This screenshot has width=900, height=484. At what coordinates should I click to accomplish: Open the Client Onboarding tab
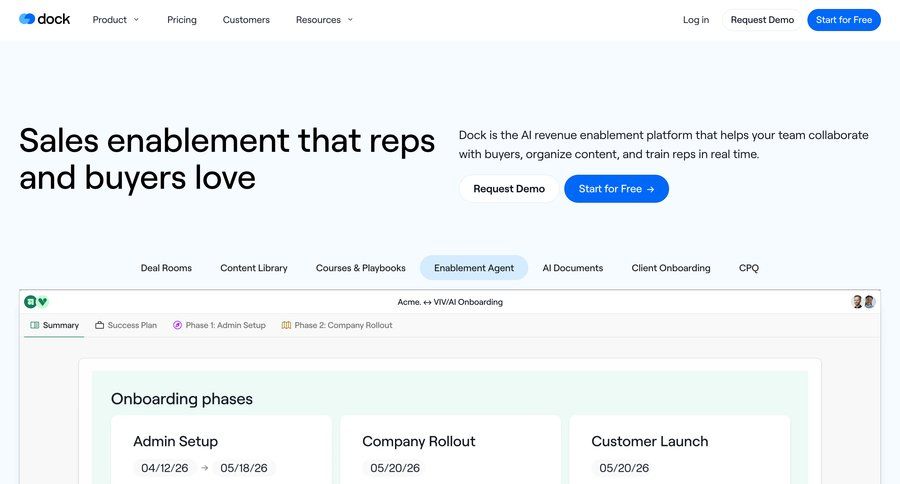coord(671,268)
